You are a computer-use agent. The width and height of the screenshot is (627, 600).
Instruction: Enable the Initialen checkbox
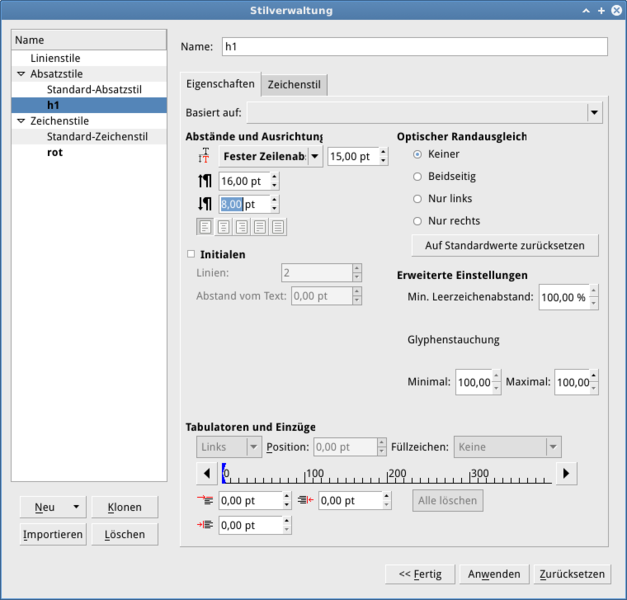192,254
